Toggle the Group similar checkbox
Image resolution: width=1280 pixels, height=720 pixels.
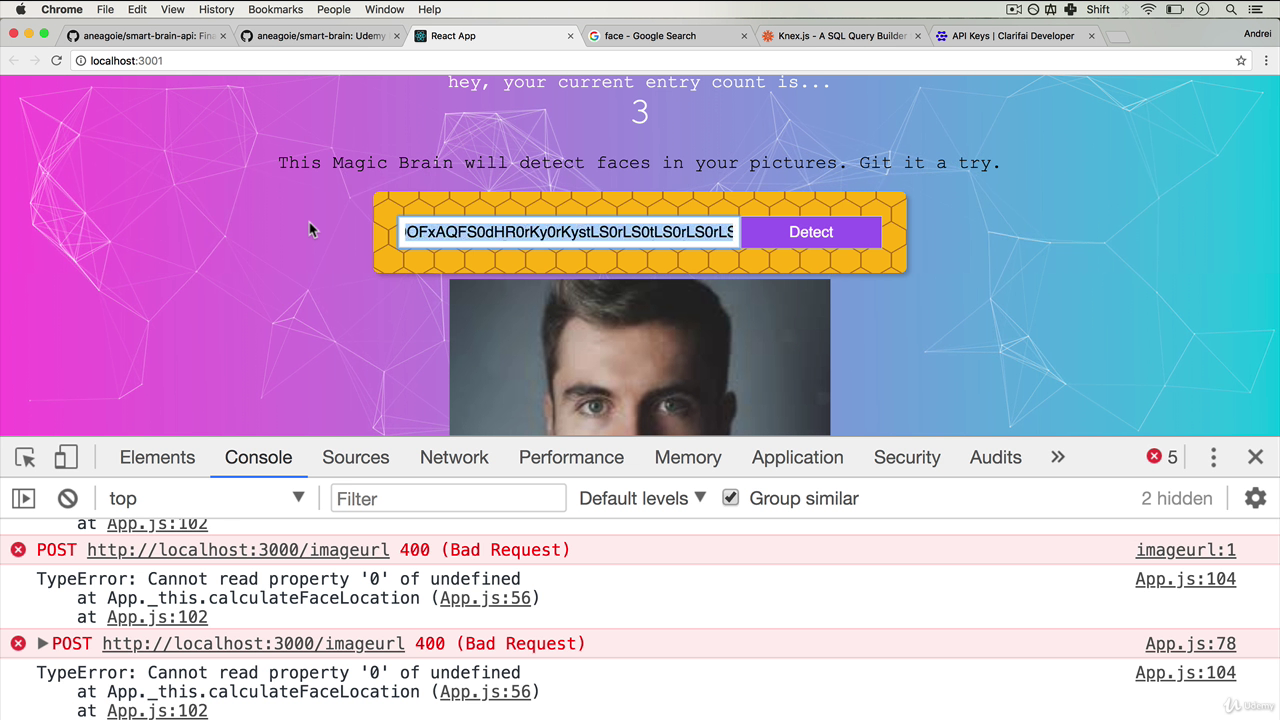(731, 498)
